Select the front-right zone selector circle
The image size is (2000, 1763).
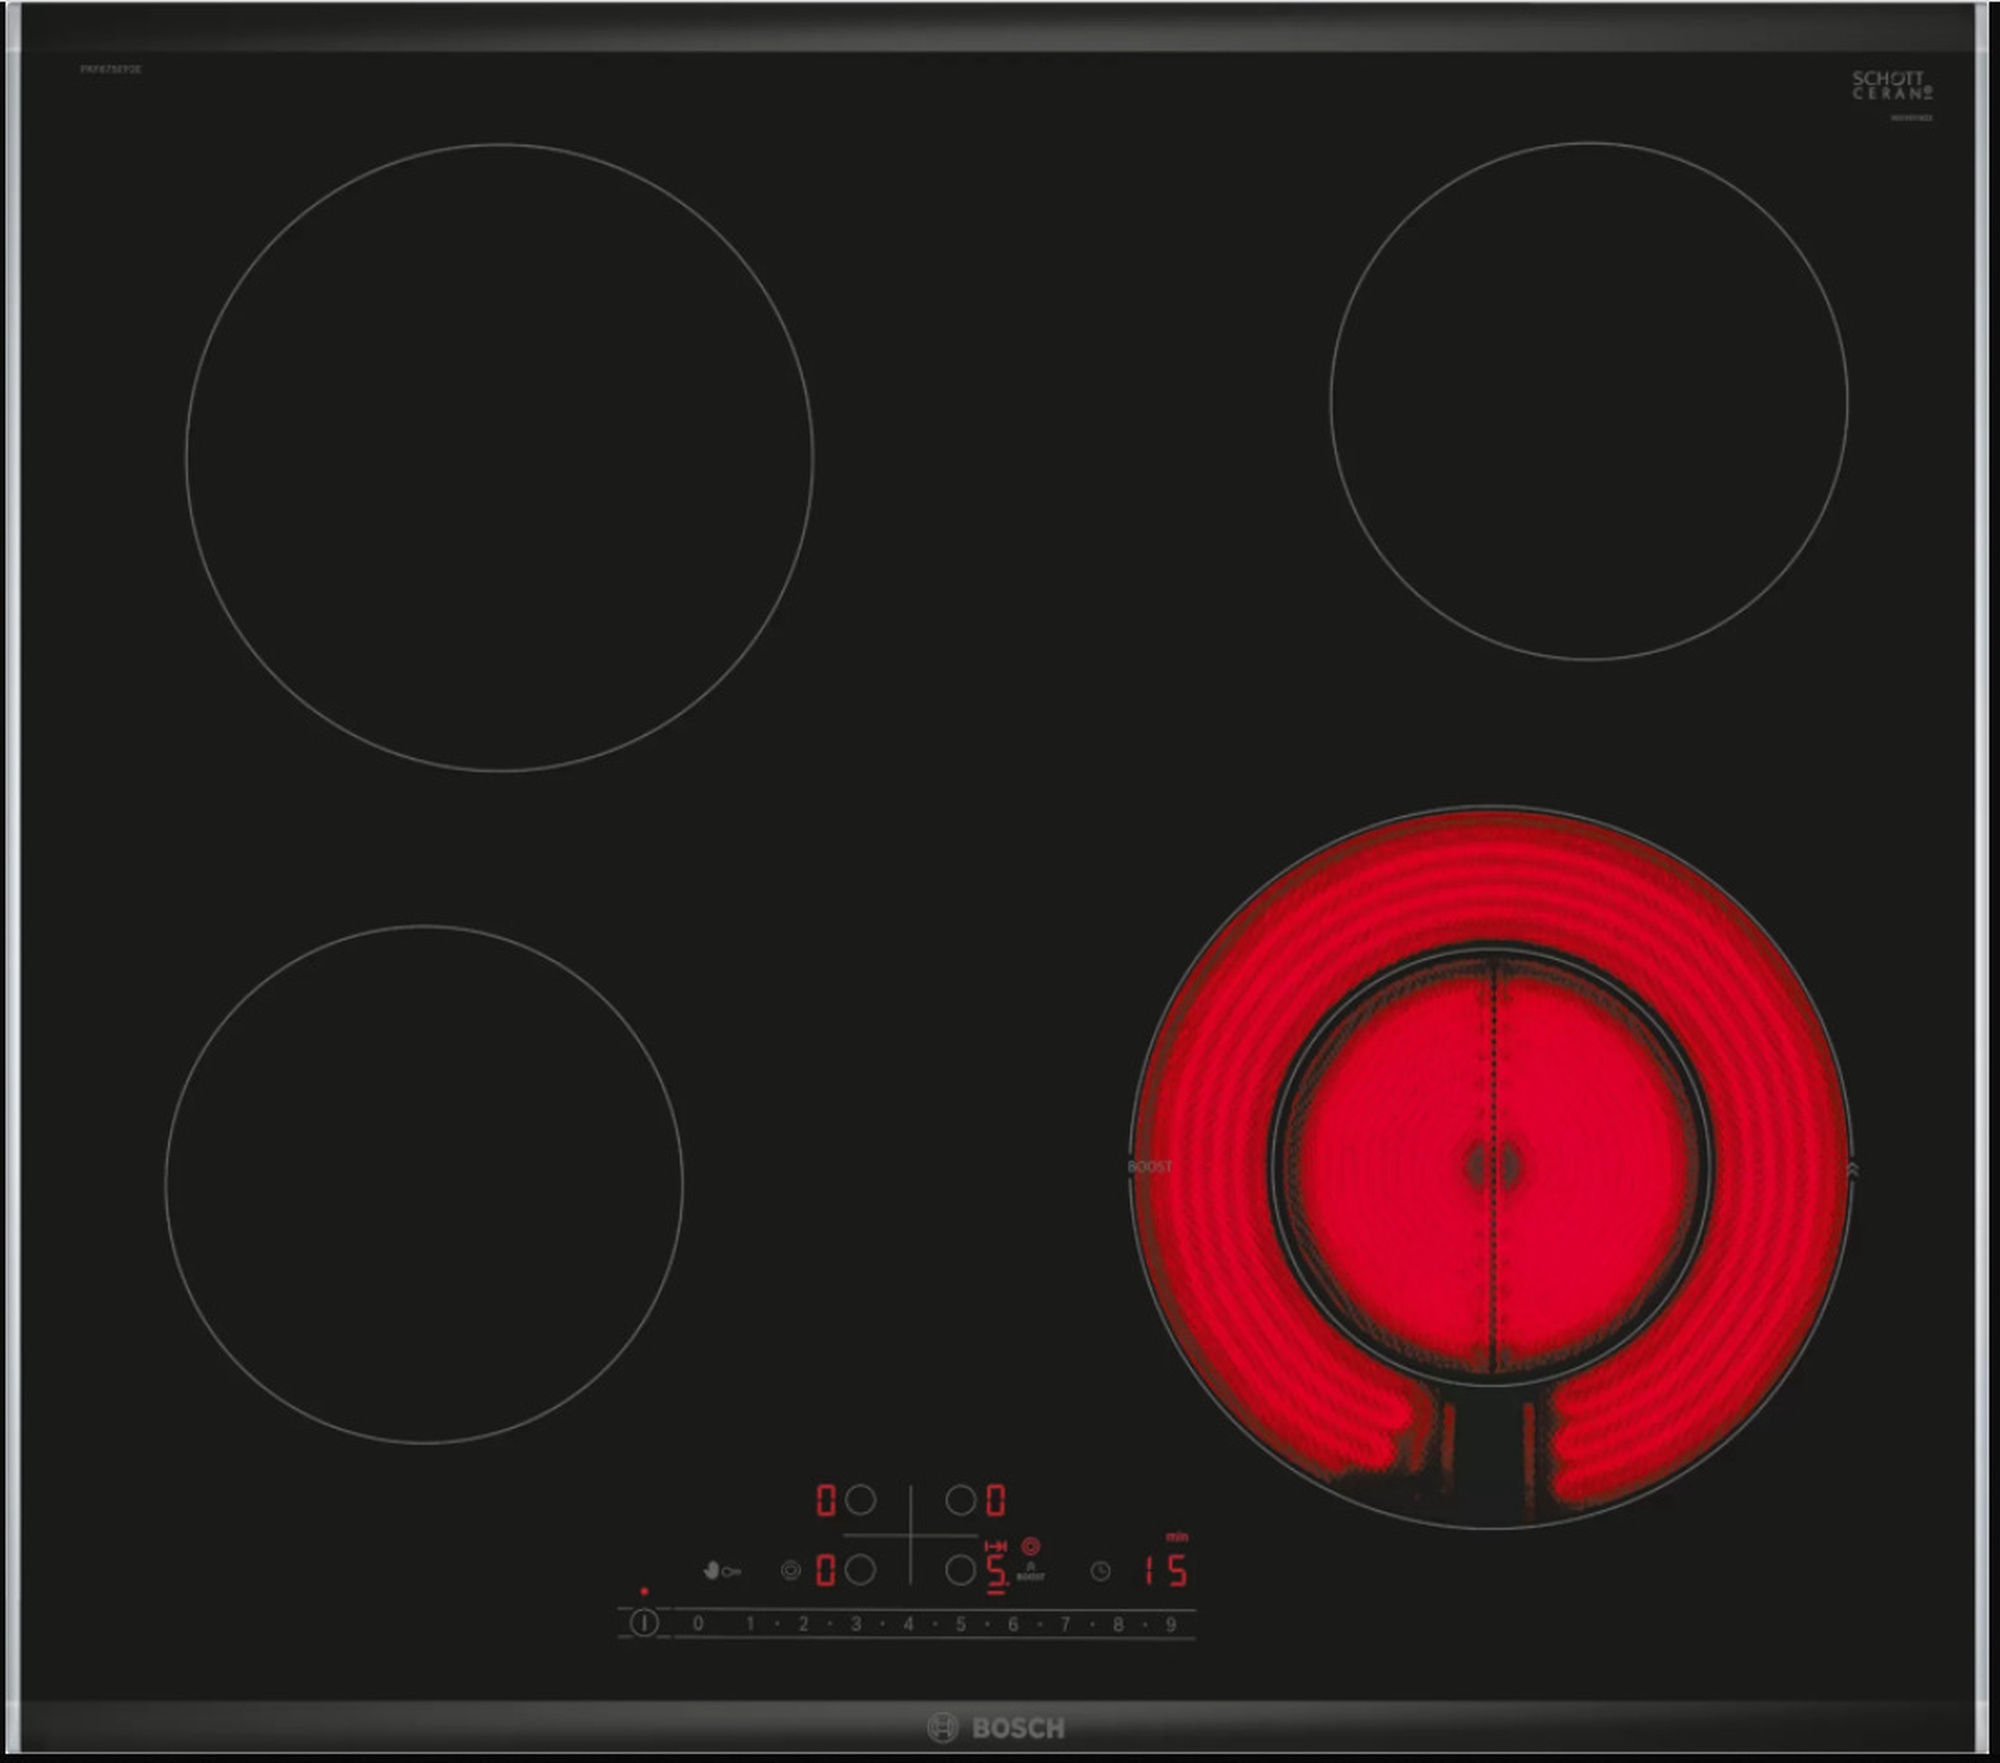(960, 1570)
